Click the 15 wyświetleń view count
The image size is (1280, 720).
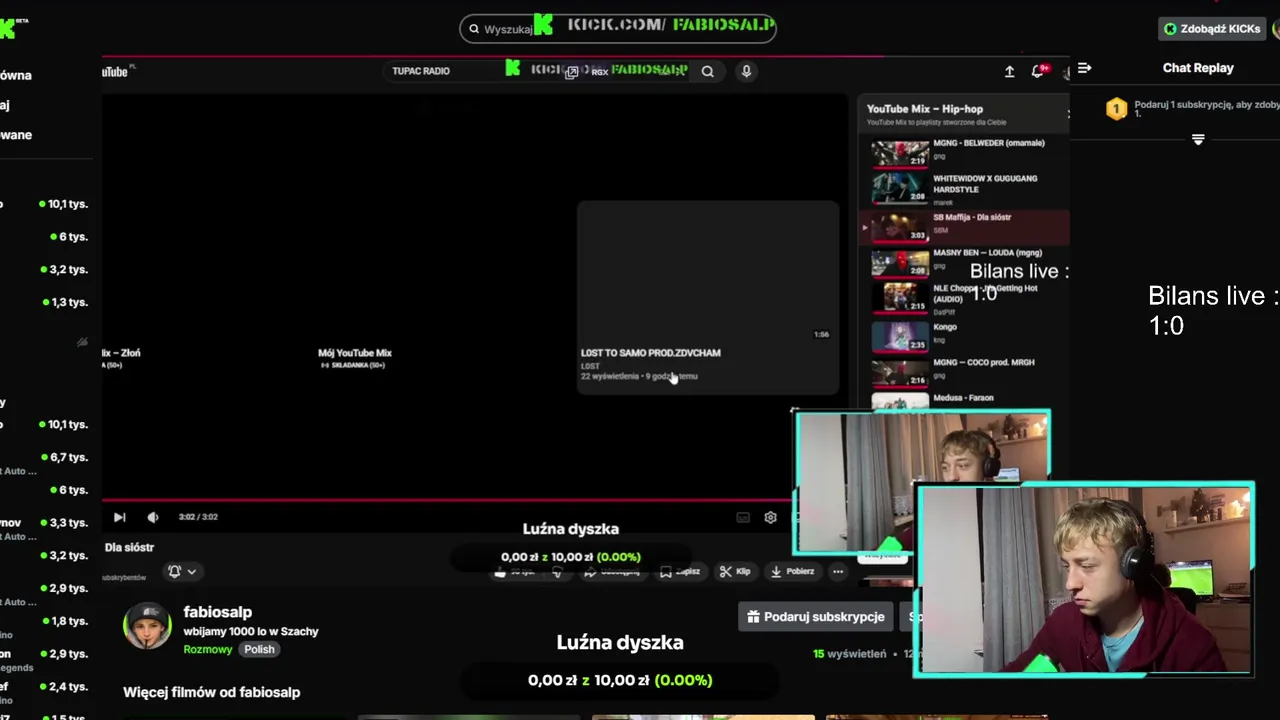tap(850, 654)
